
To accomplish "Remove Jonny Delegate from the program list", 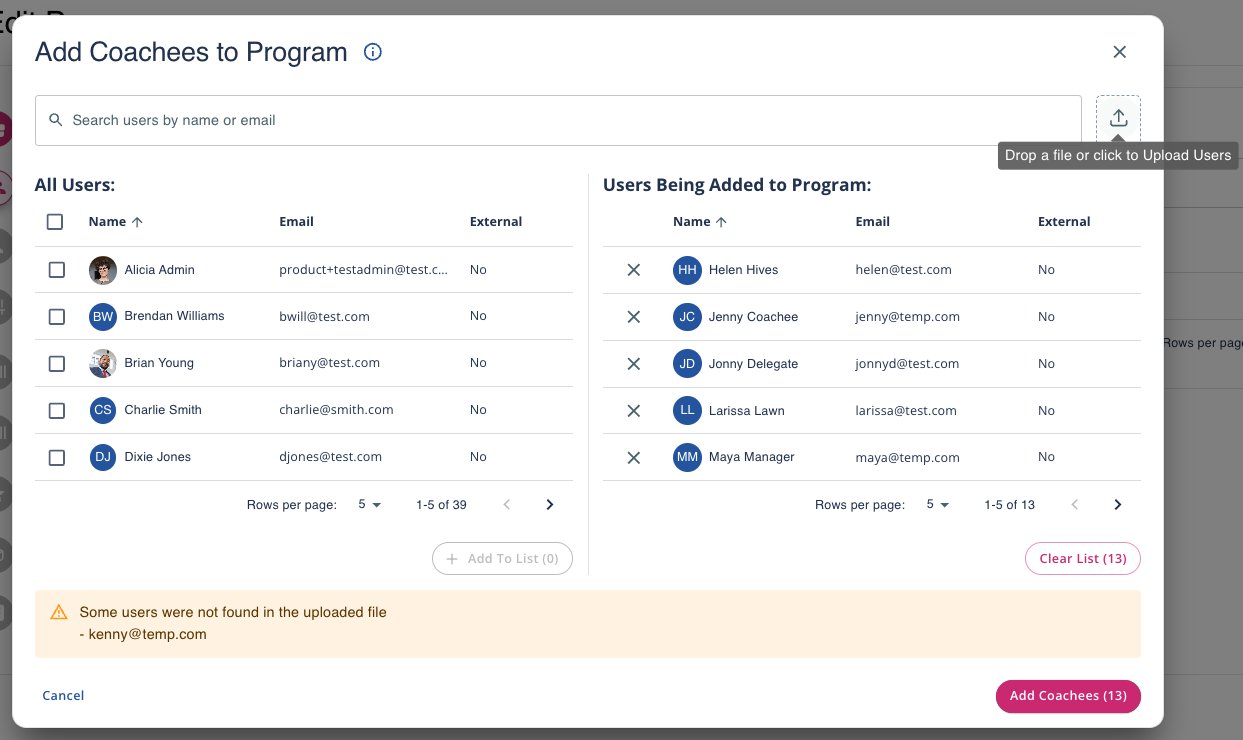I will tap(633, 364).
